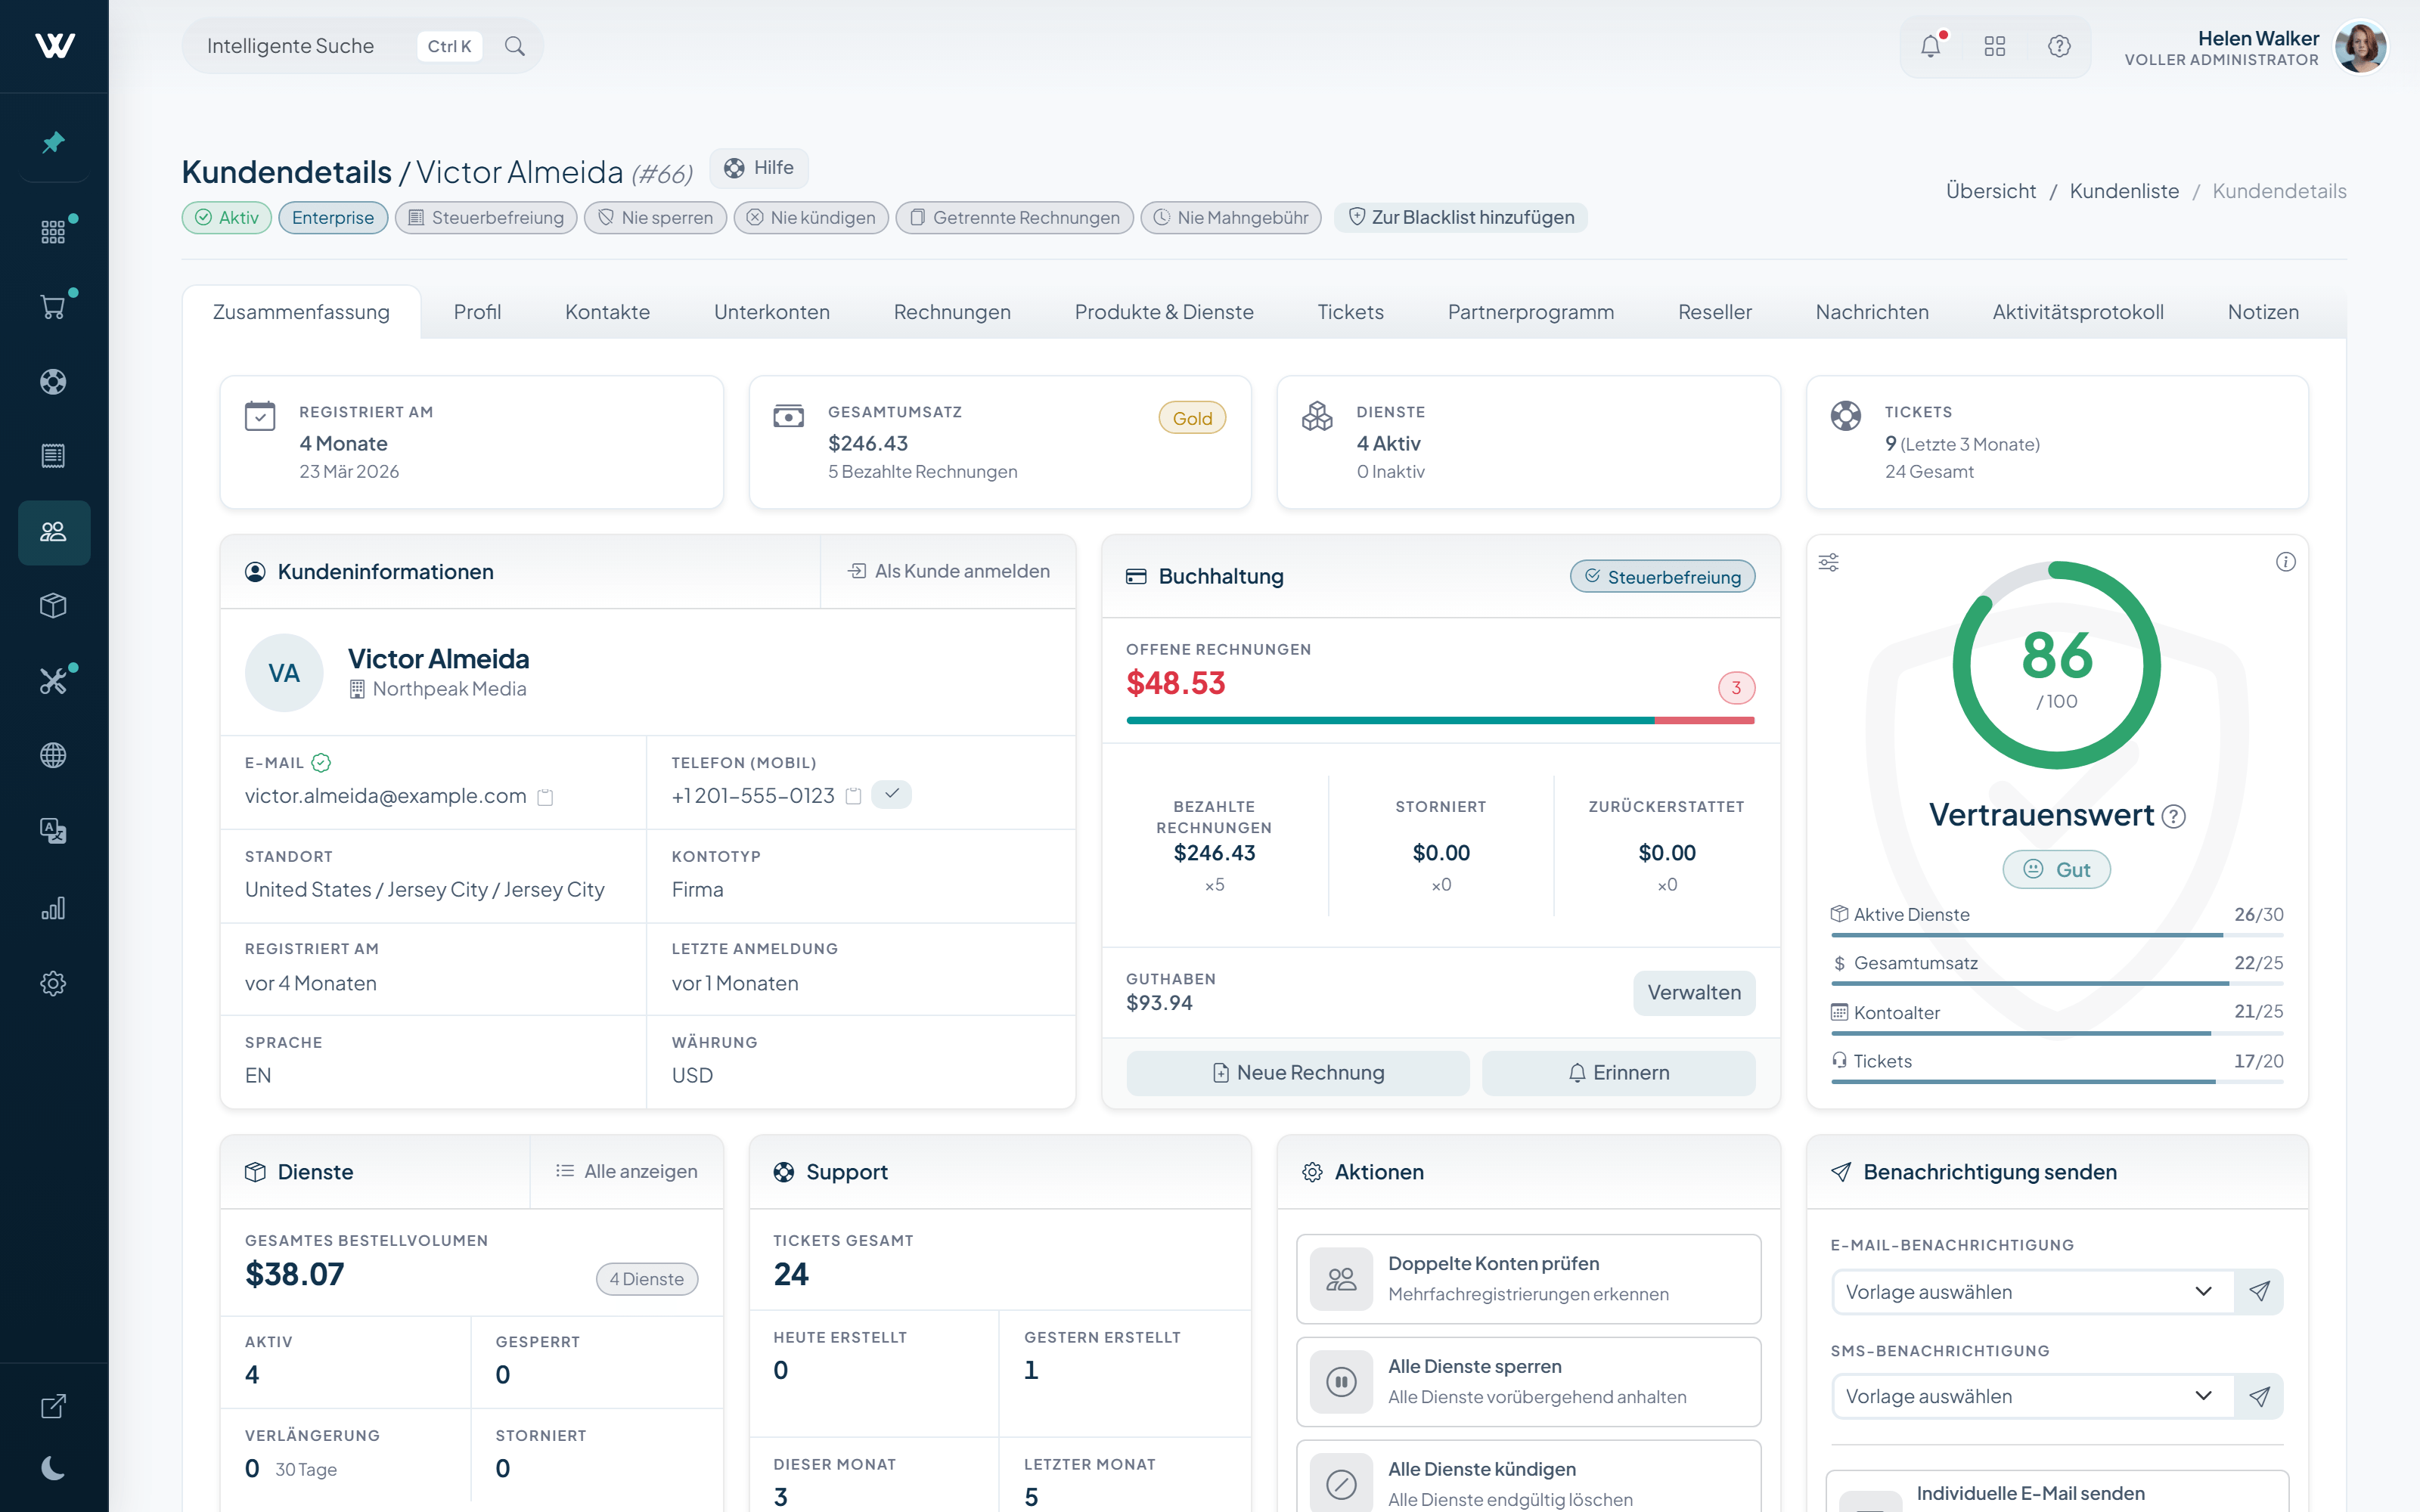This screenshot has width=2420, height=1512.
Task: Toggle the Nie kündigen tag
Action: 811,218
